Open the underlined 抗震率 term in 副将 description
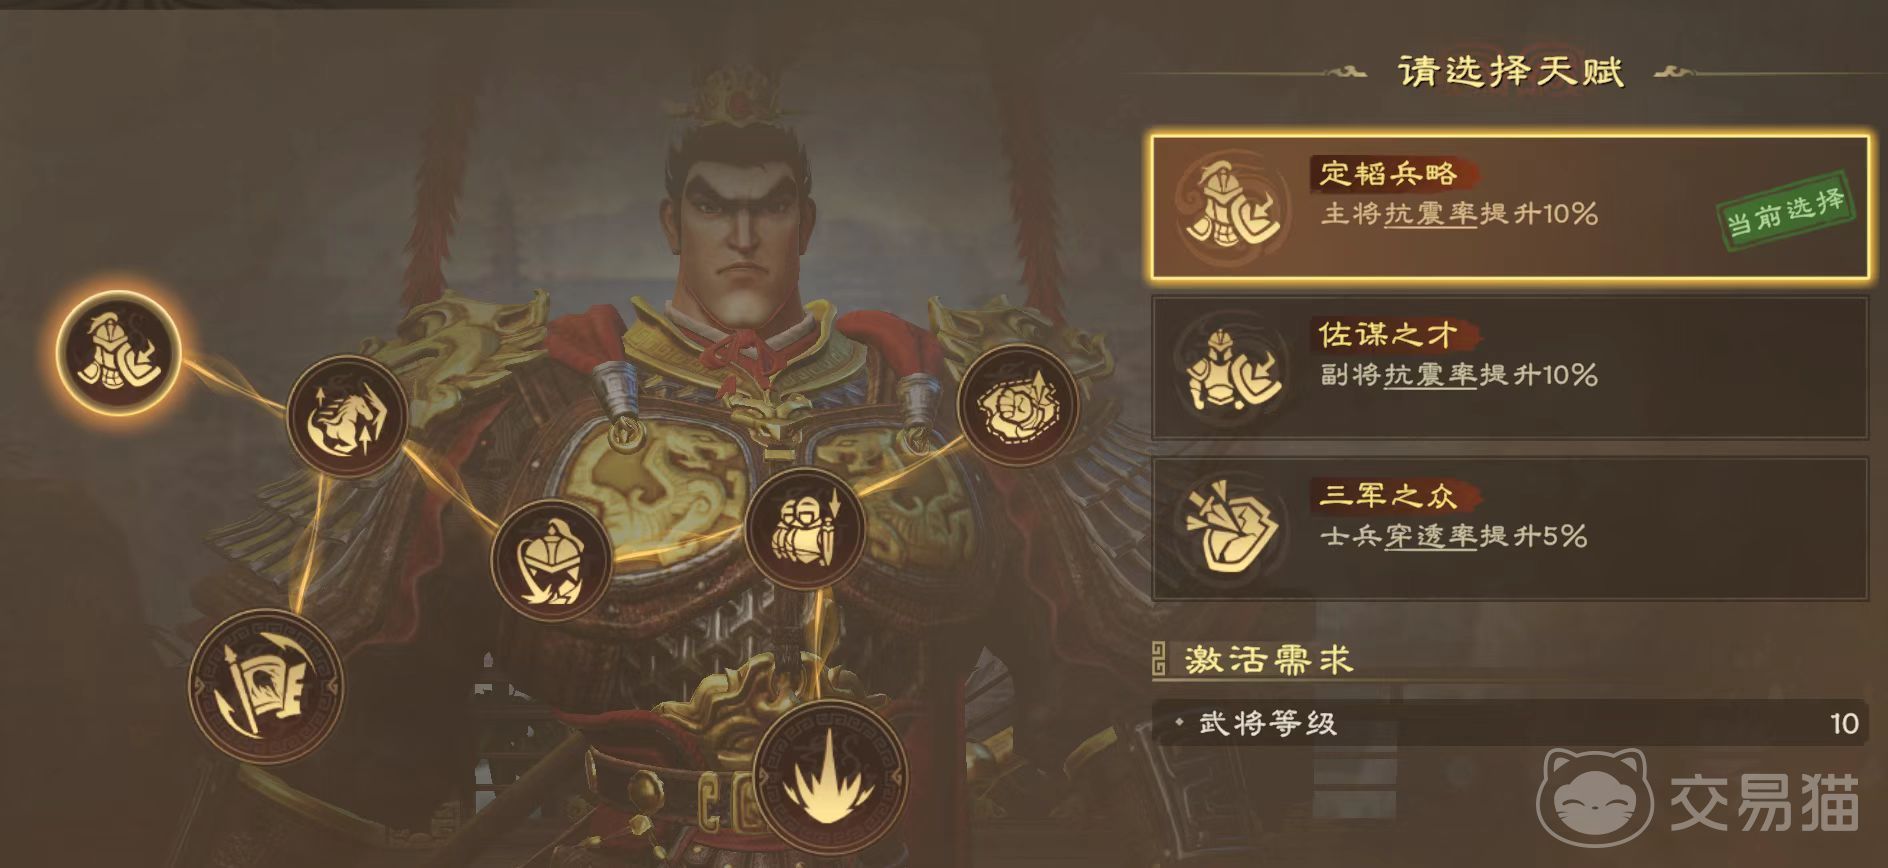 coord(1430,376)
